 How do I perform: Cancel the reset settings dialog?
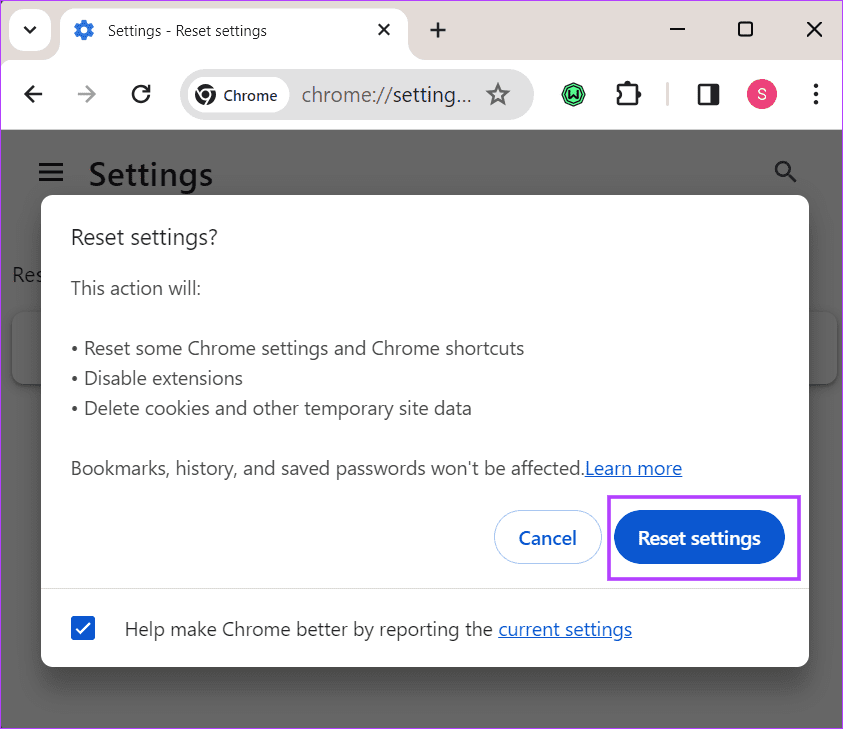[547, 537]
